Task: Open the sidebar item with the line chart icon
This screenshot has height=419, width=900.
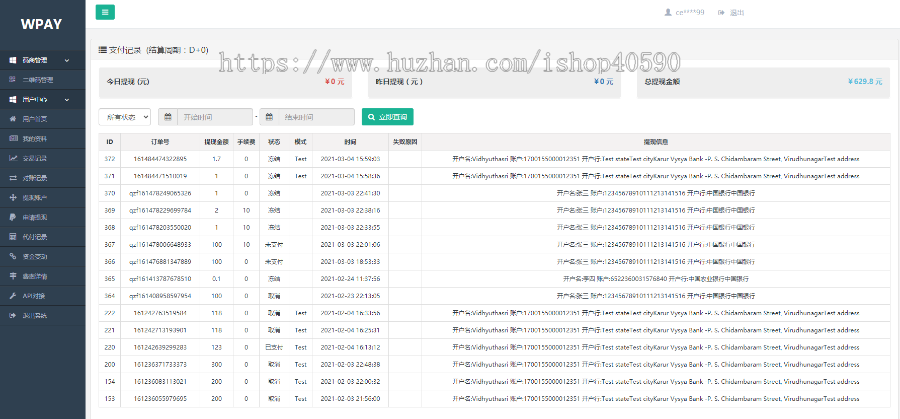Action: click(x=12, y=158)
